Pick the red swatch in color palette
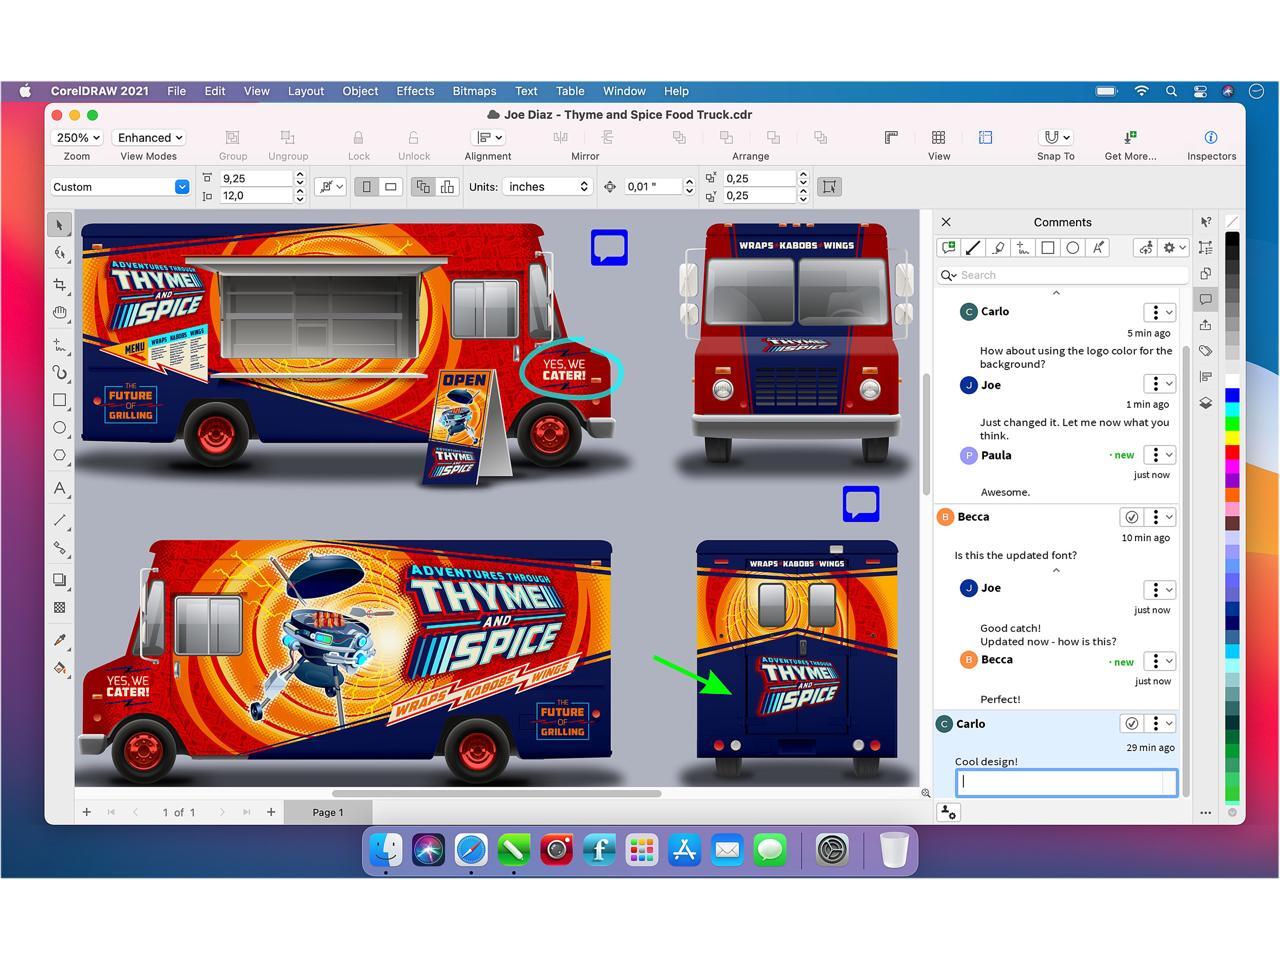 coord(1232,452)
